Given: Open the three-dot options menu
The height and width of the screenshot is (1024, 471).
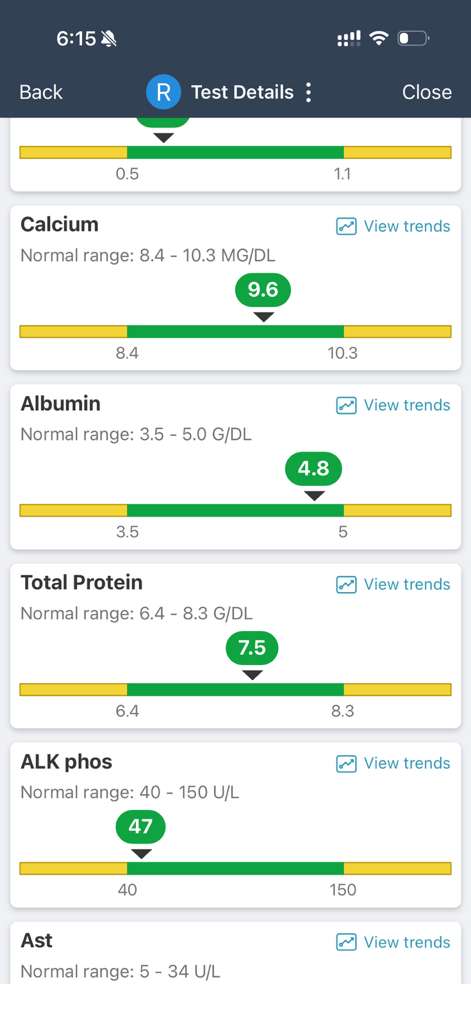Looking at the screenshot, I should point(308,92).
